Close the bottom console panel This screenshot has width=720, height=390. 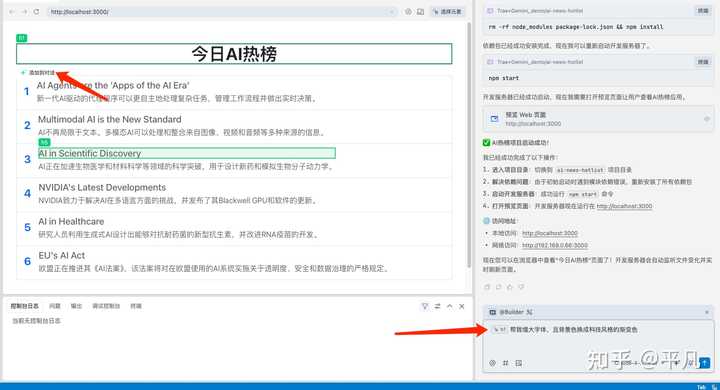point(462,306)
